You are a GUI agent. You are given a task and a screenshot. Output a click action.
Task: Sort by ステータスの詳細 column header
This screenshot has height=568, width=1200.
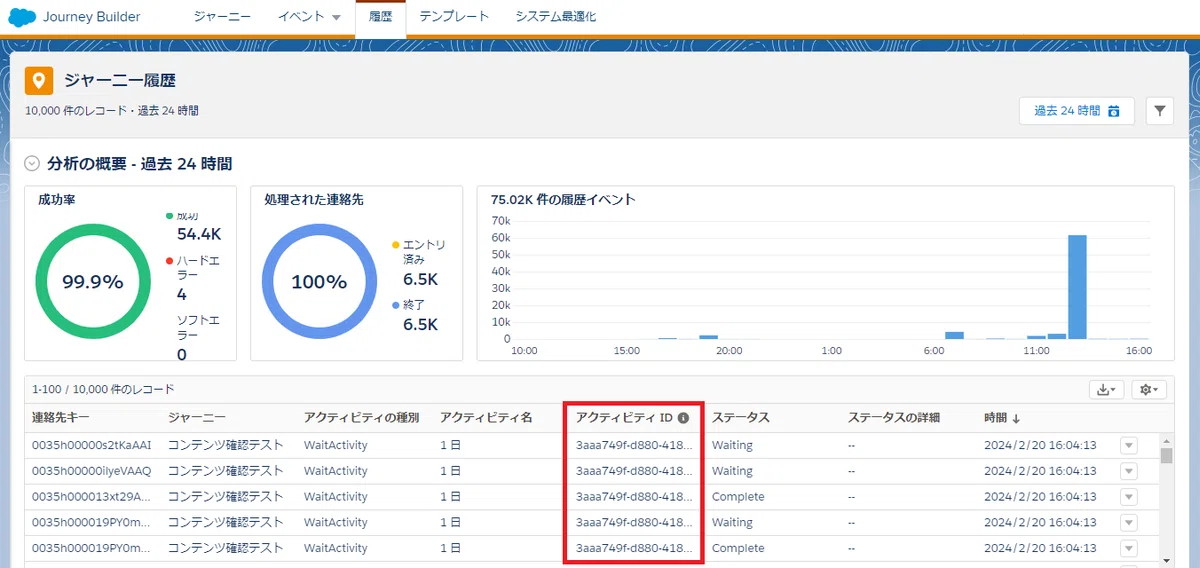tap(894, 418)
